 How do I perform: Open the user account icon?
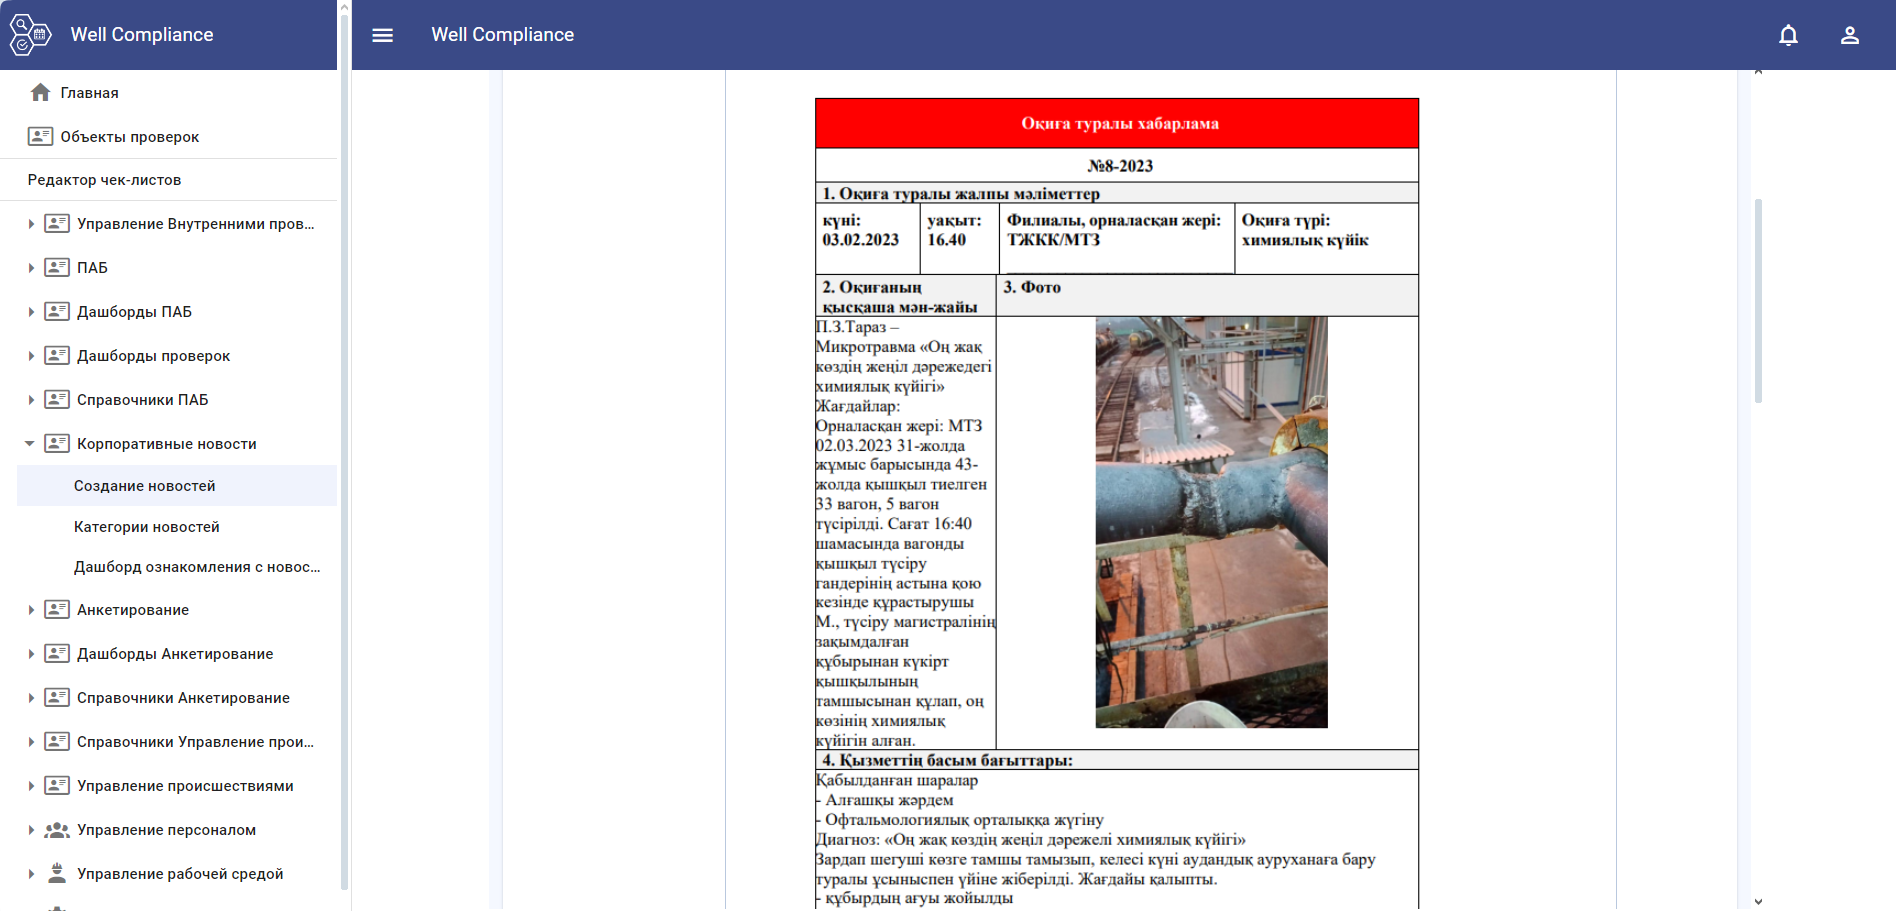pos(1849,35)
